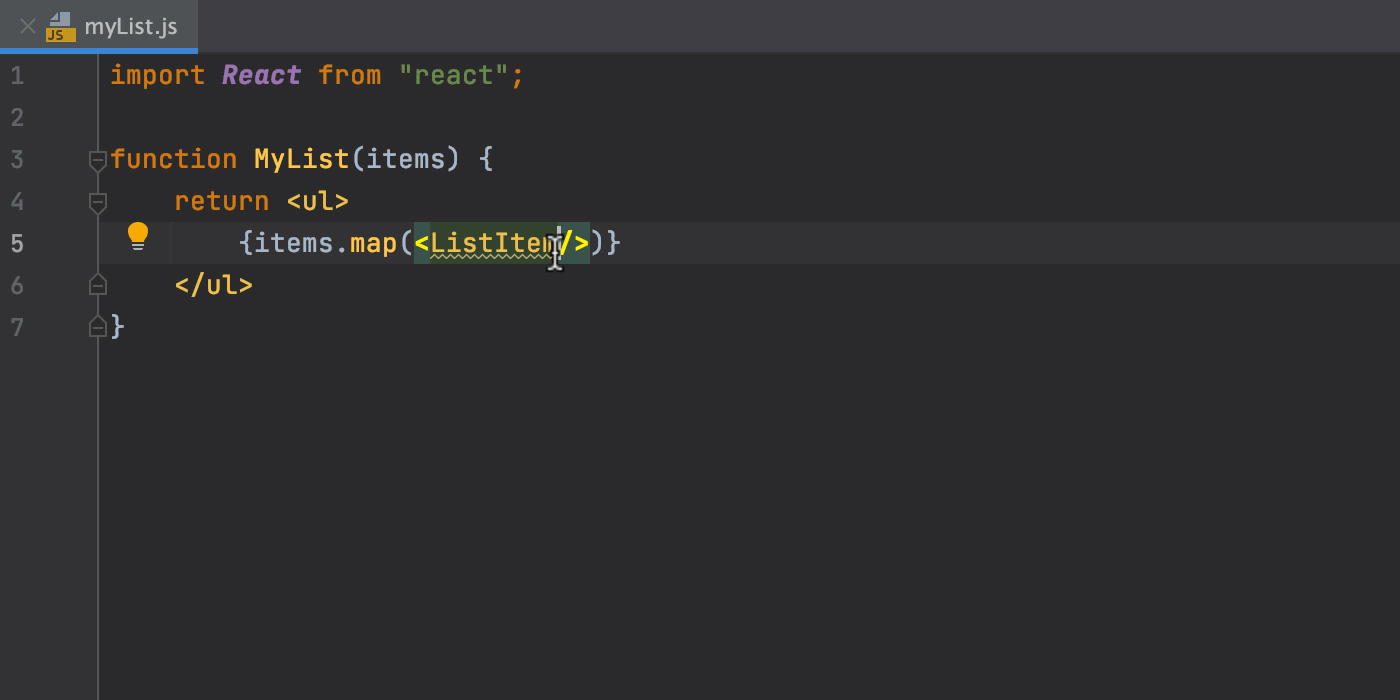The width and height of the screenshot is (1400, 700).
Task: Collapse the return block fold marker on line 4
Action: tap(98, 202)
